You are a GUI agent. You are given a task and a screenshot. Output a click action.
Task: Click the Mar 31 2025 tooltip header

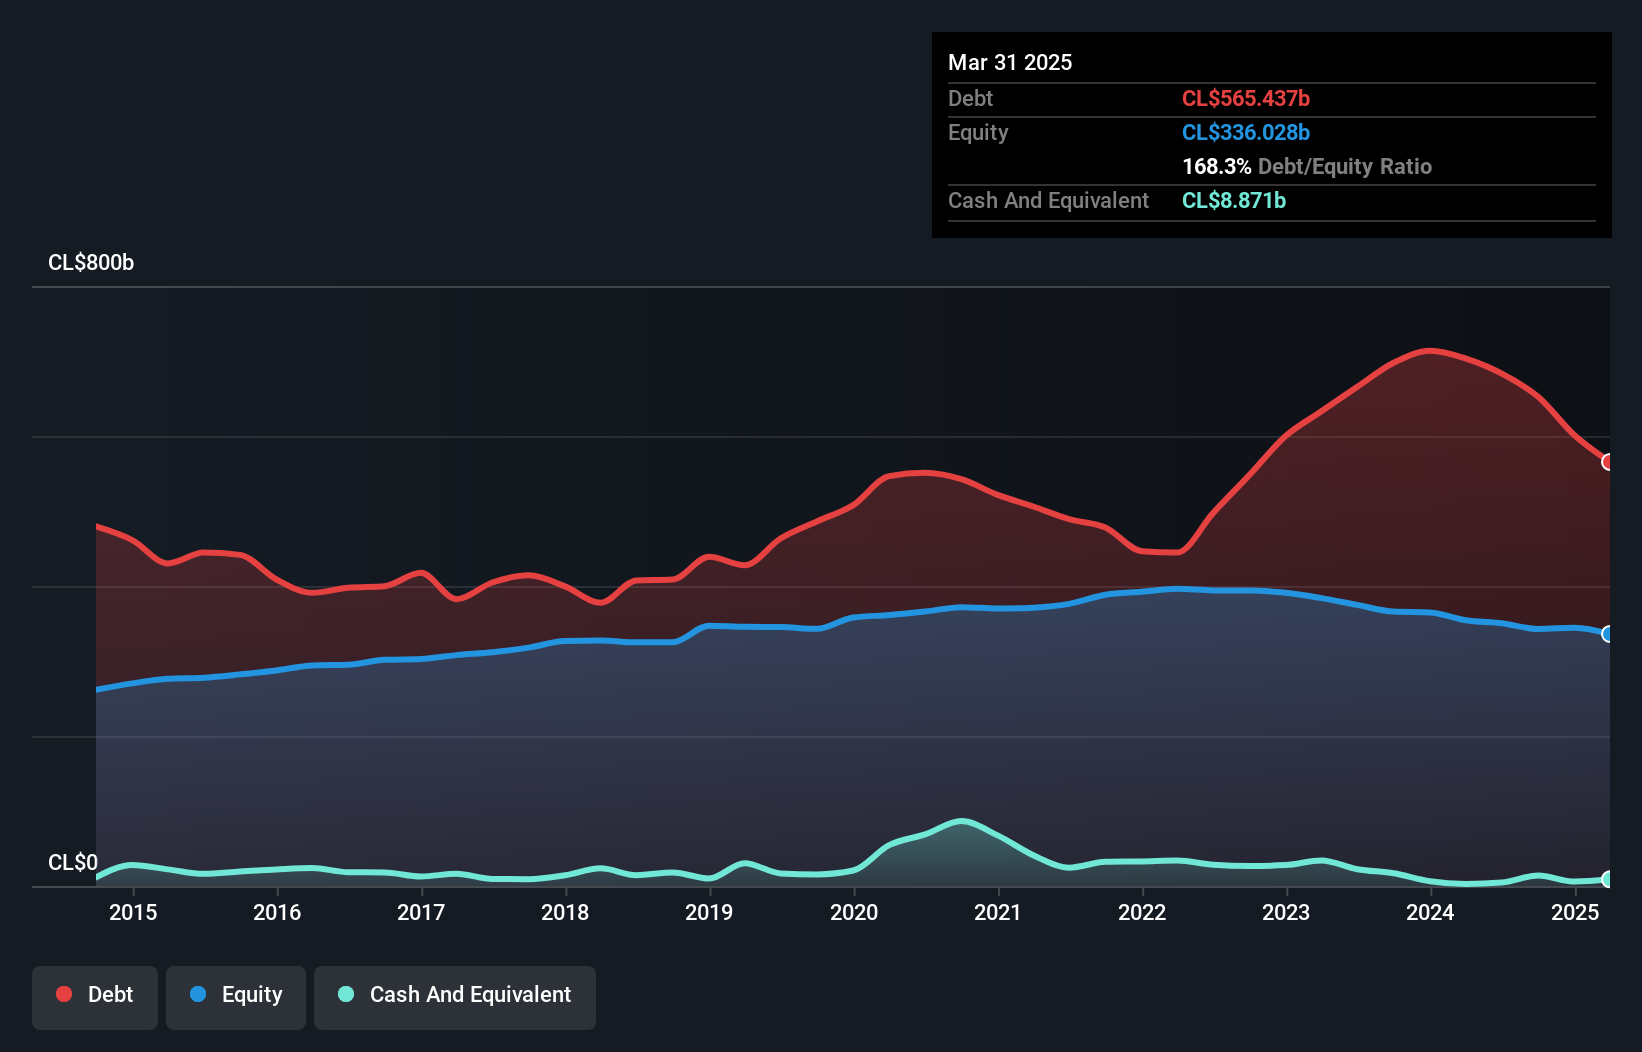[1009, 62]
